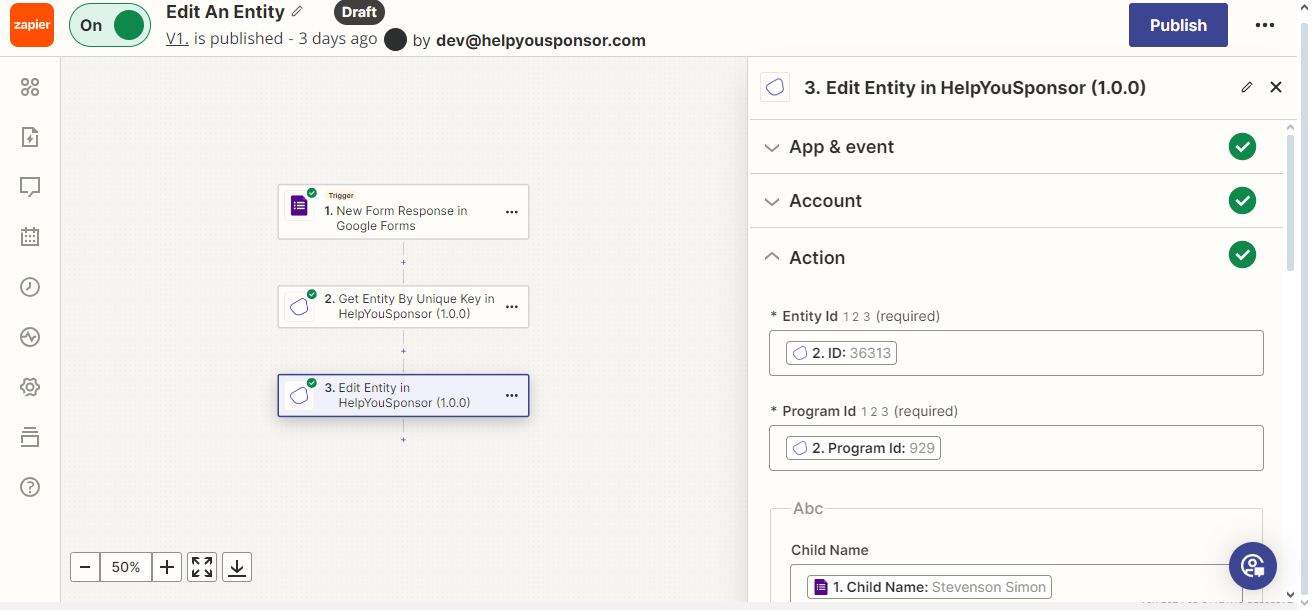Viewport: 1312px width, 610px height.
Task: Click the Google Forms icon on step 1
Action: (299, 206)
